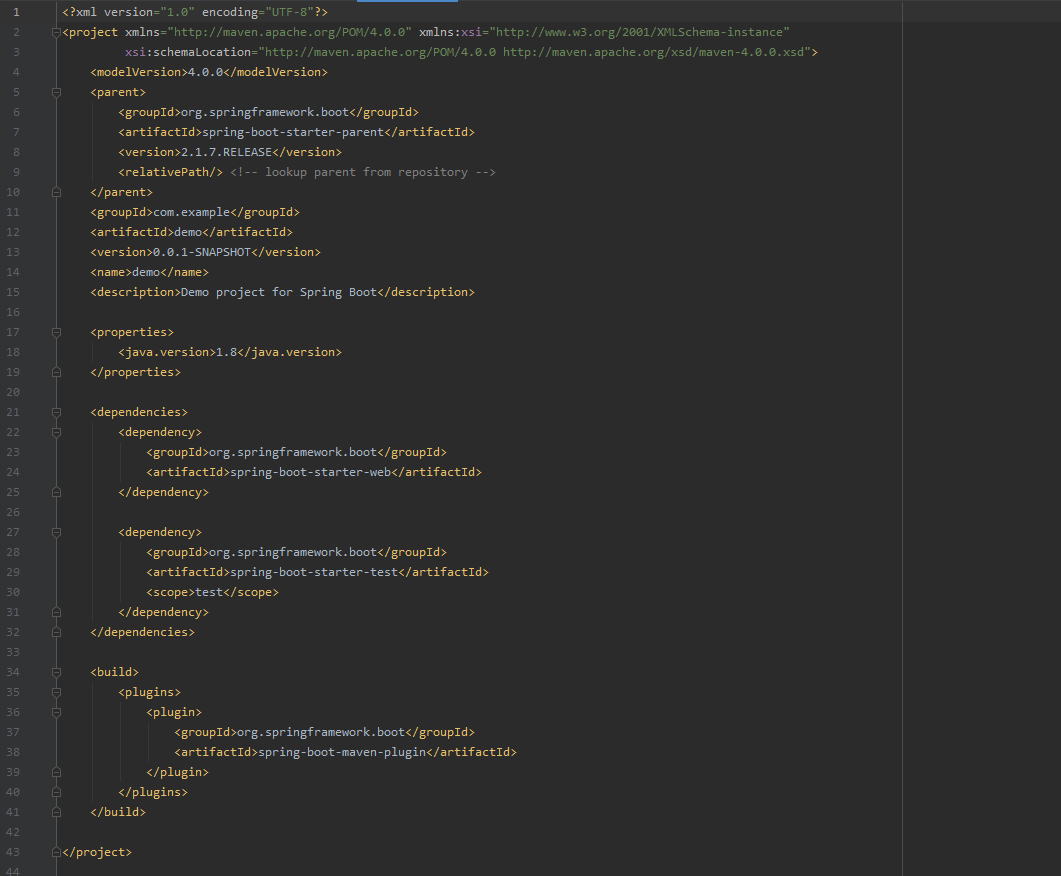This screenshot has width=1061, height=876.
Task: Click the groupId on line 37 inside plugin
Action: click(x=324, y=733)
